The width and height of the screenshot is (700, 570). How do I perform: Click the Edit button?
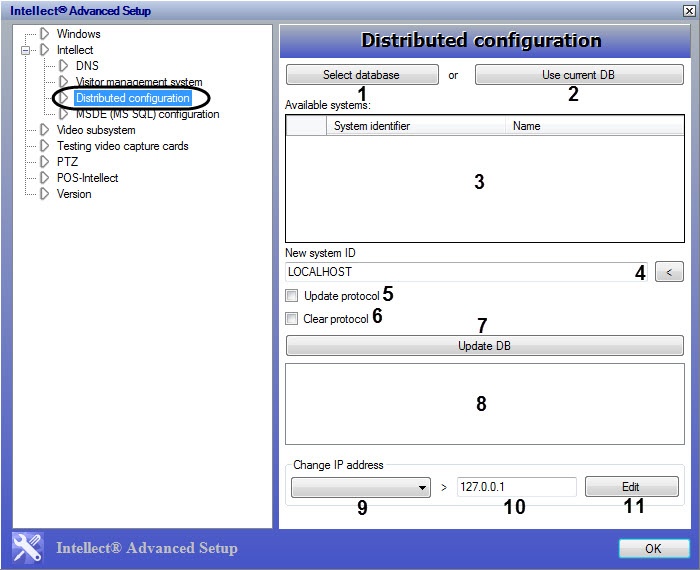[632, 487]
